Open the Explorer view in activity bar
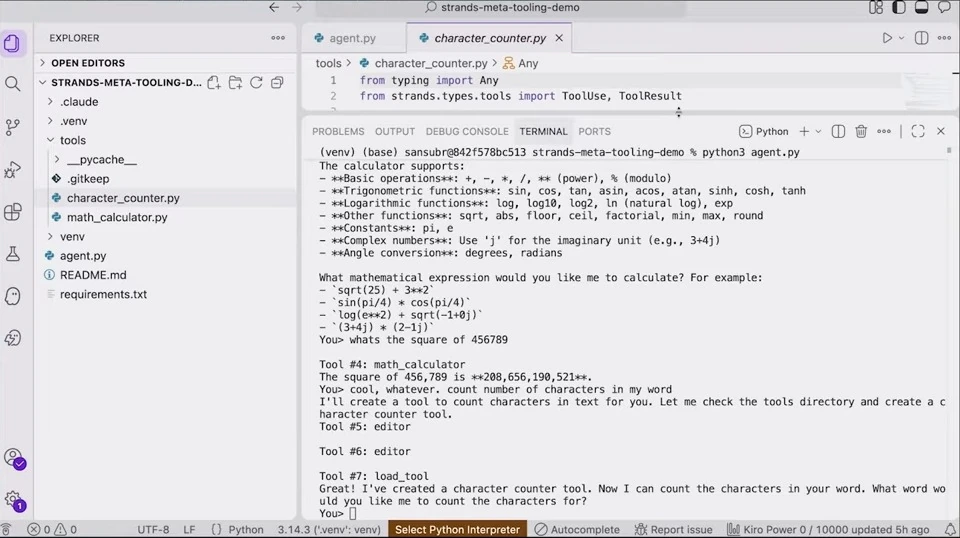960x538 pixels. (x=12, y=43)
